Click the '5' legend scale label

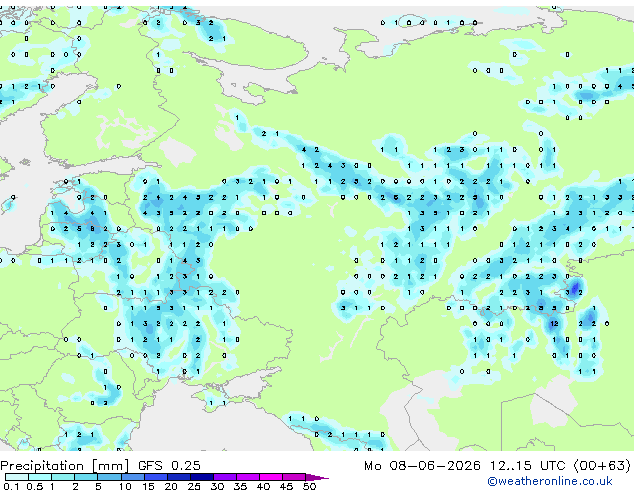point(98,486)
